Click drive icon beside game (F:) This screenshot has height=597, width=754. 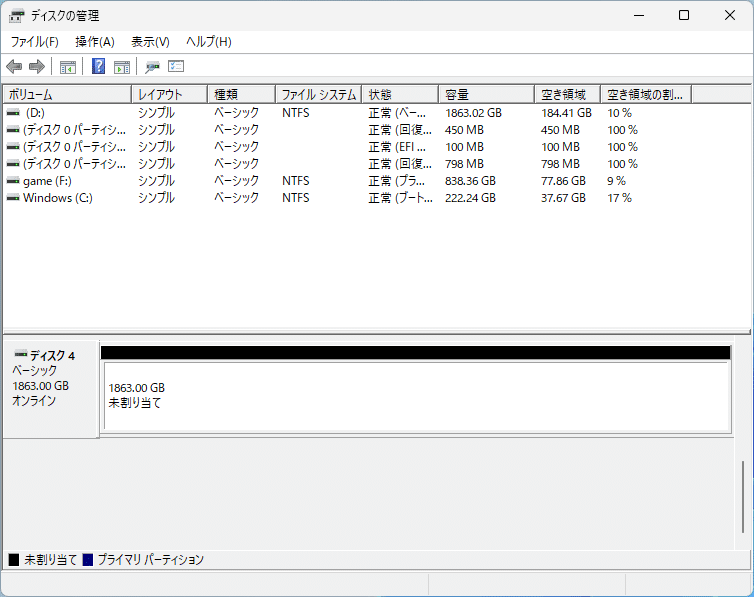coord(13,181)
